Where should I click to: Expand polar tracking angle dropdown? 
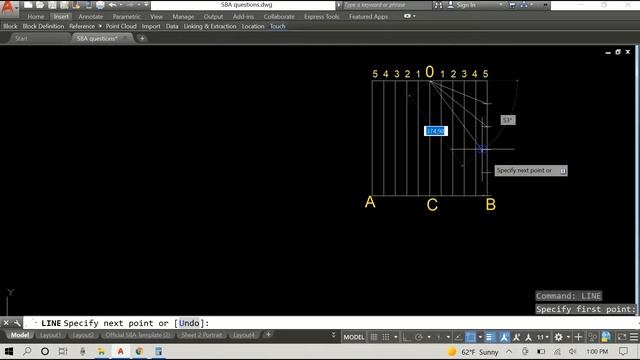(x=429, y=337)
